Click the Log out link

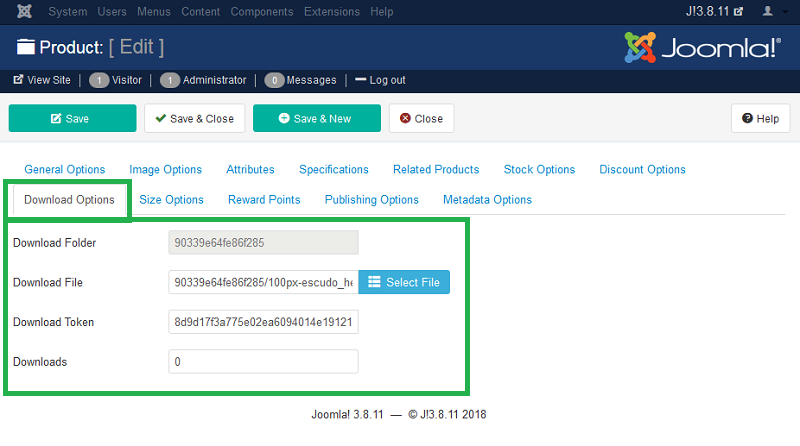380,80
